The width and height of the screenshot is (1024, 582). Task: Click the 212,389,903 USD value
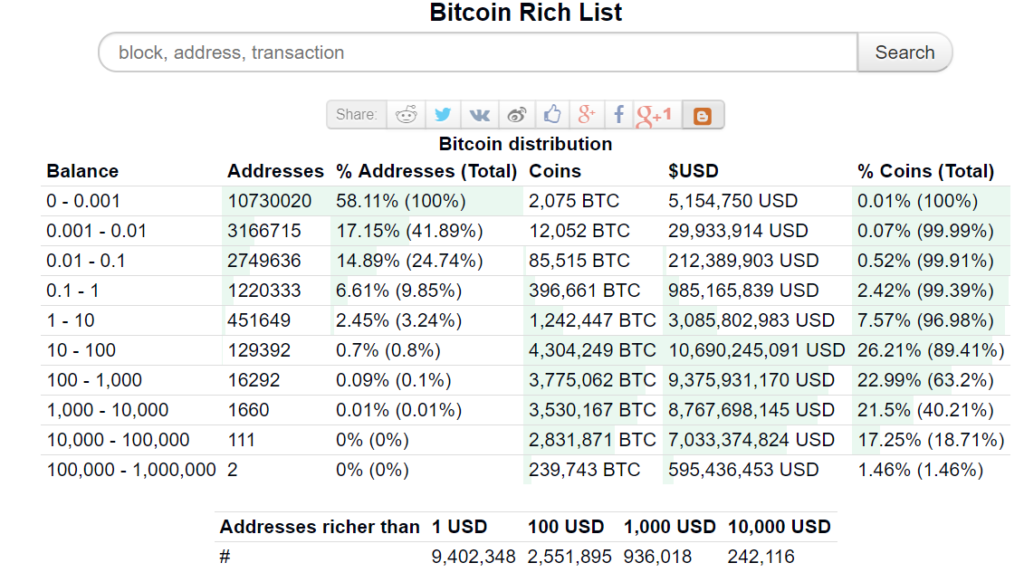click(743, 261)
